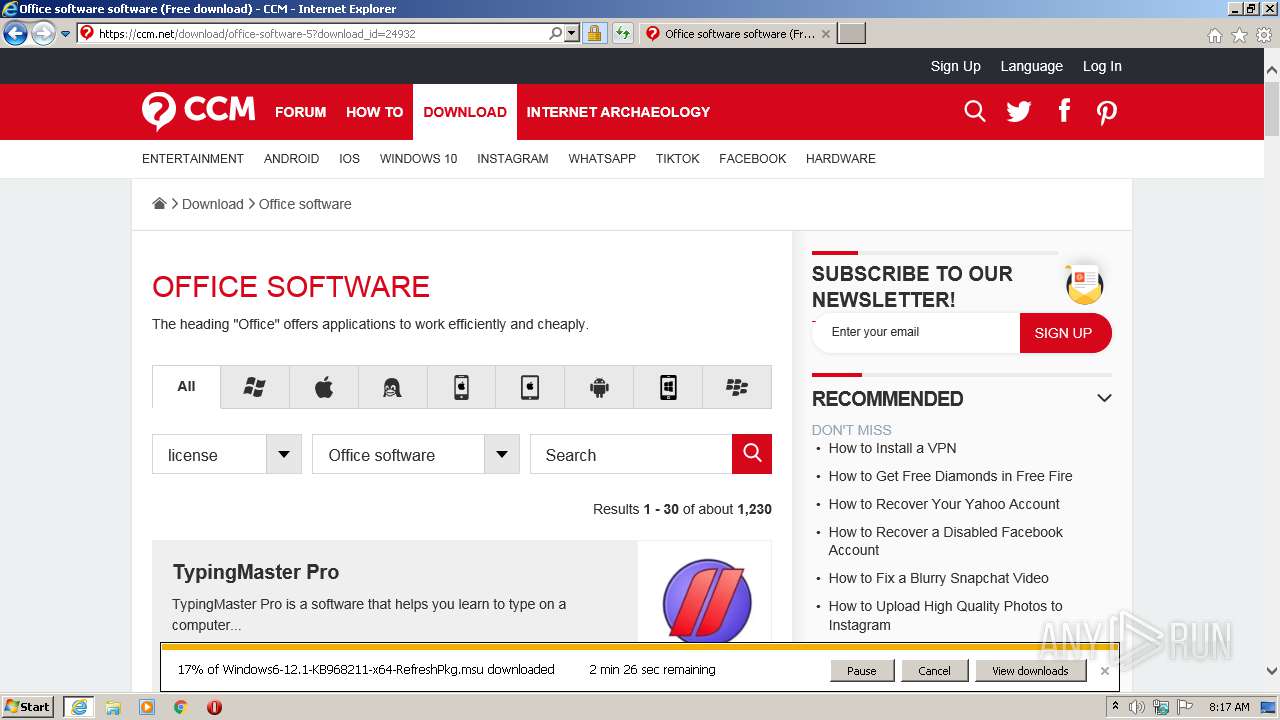Open the license dropdown
This screenshot has height=720, width=1280.
(x=226, y=454)
